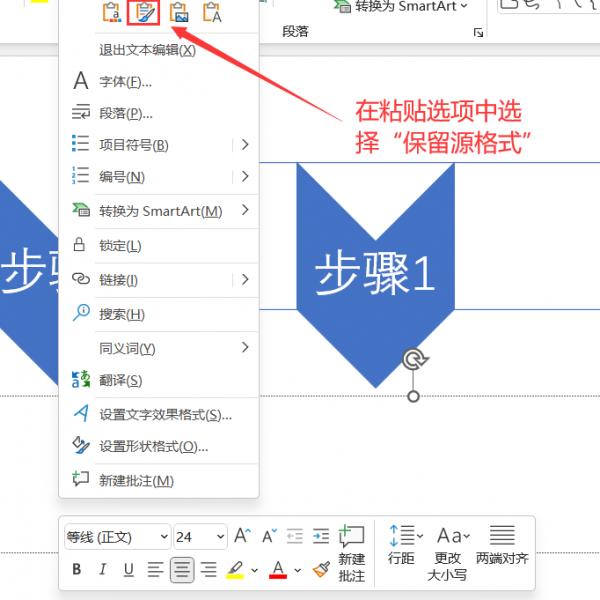Click the lock icon beside 锁定(L)
The width and height of the screenshot is (600, 600).
79,244
